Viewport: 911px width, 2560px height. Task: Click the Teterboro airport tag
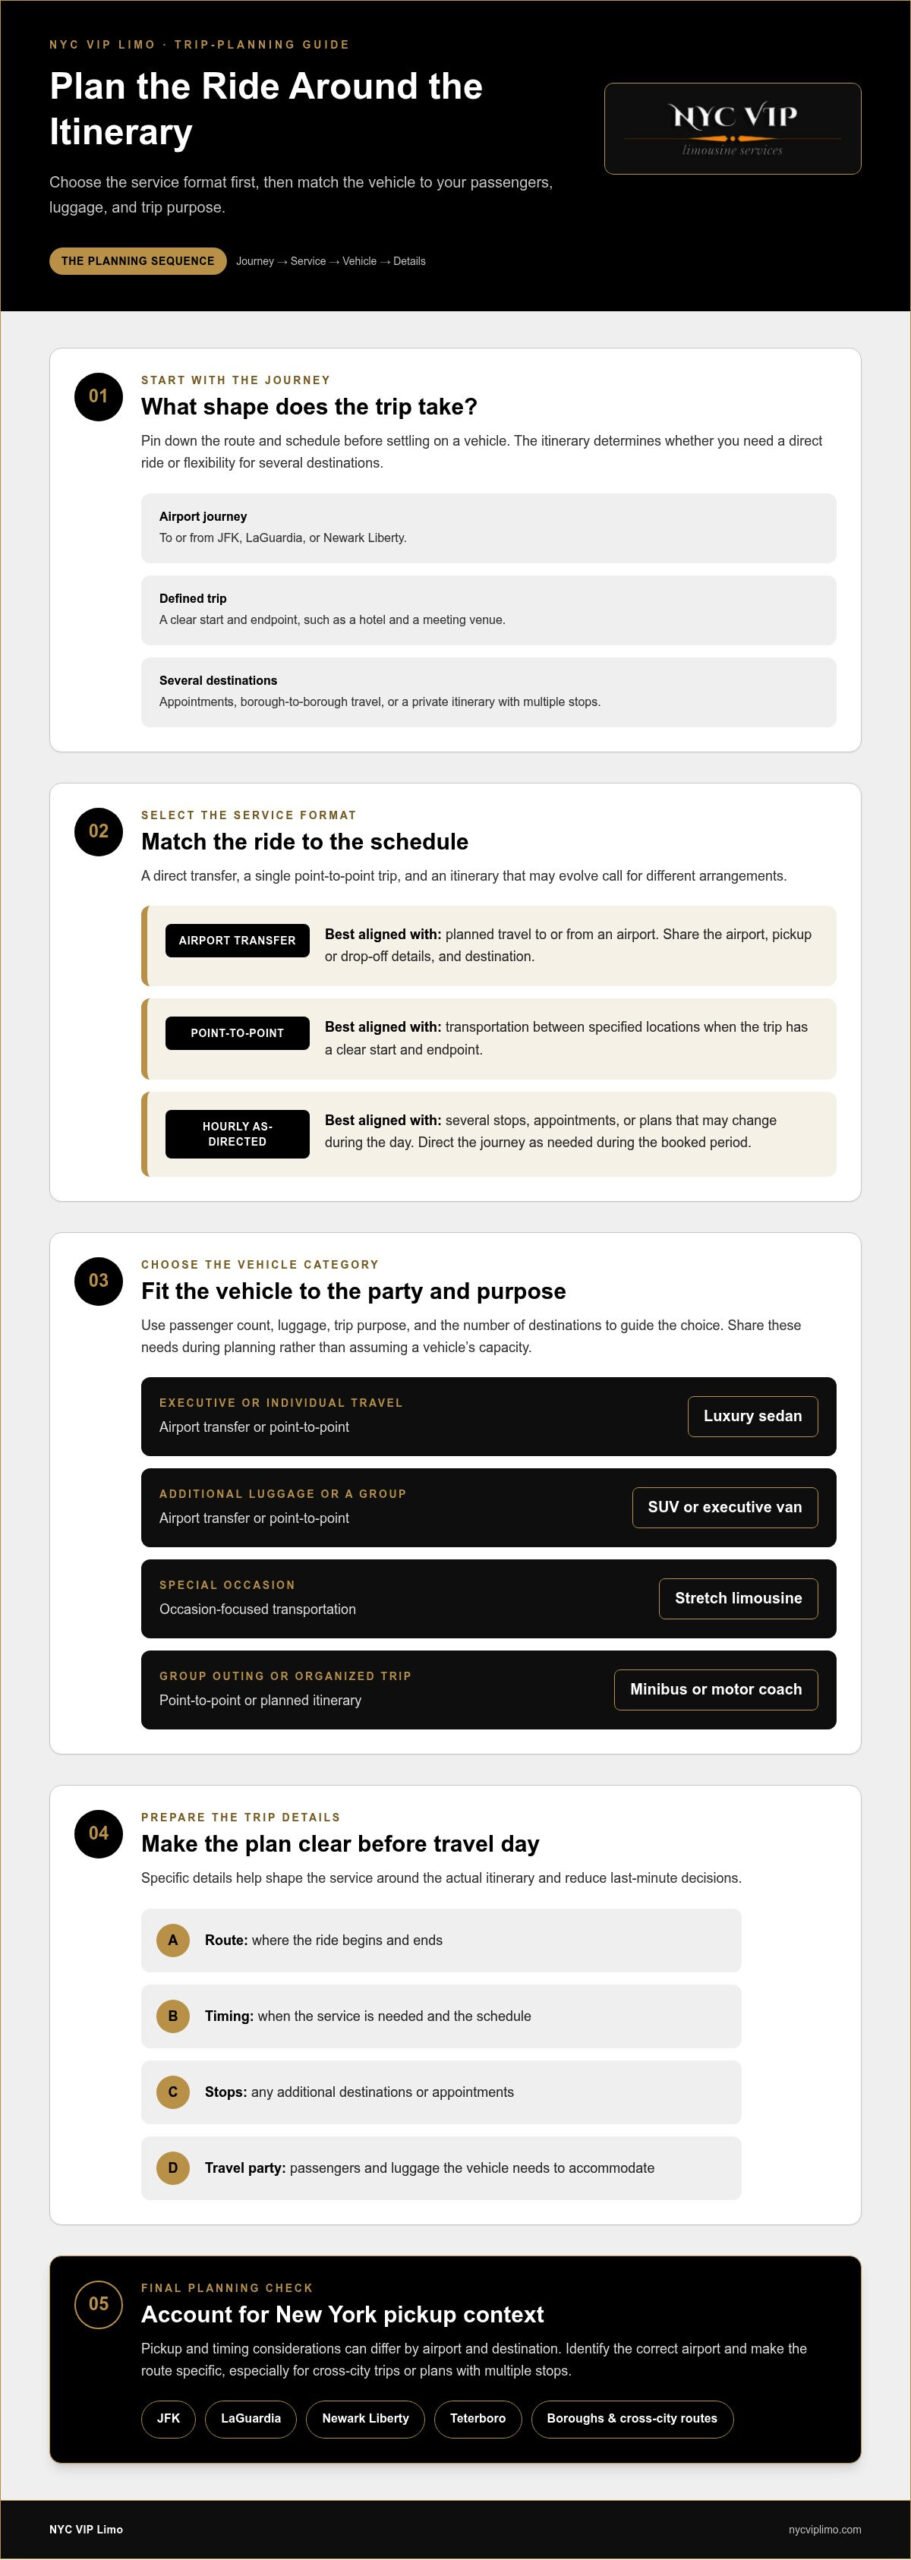tap(477, 2418)
